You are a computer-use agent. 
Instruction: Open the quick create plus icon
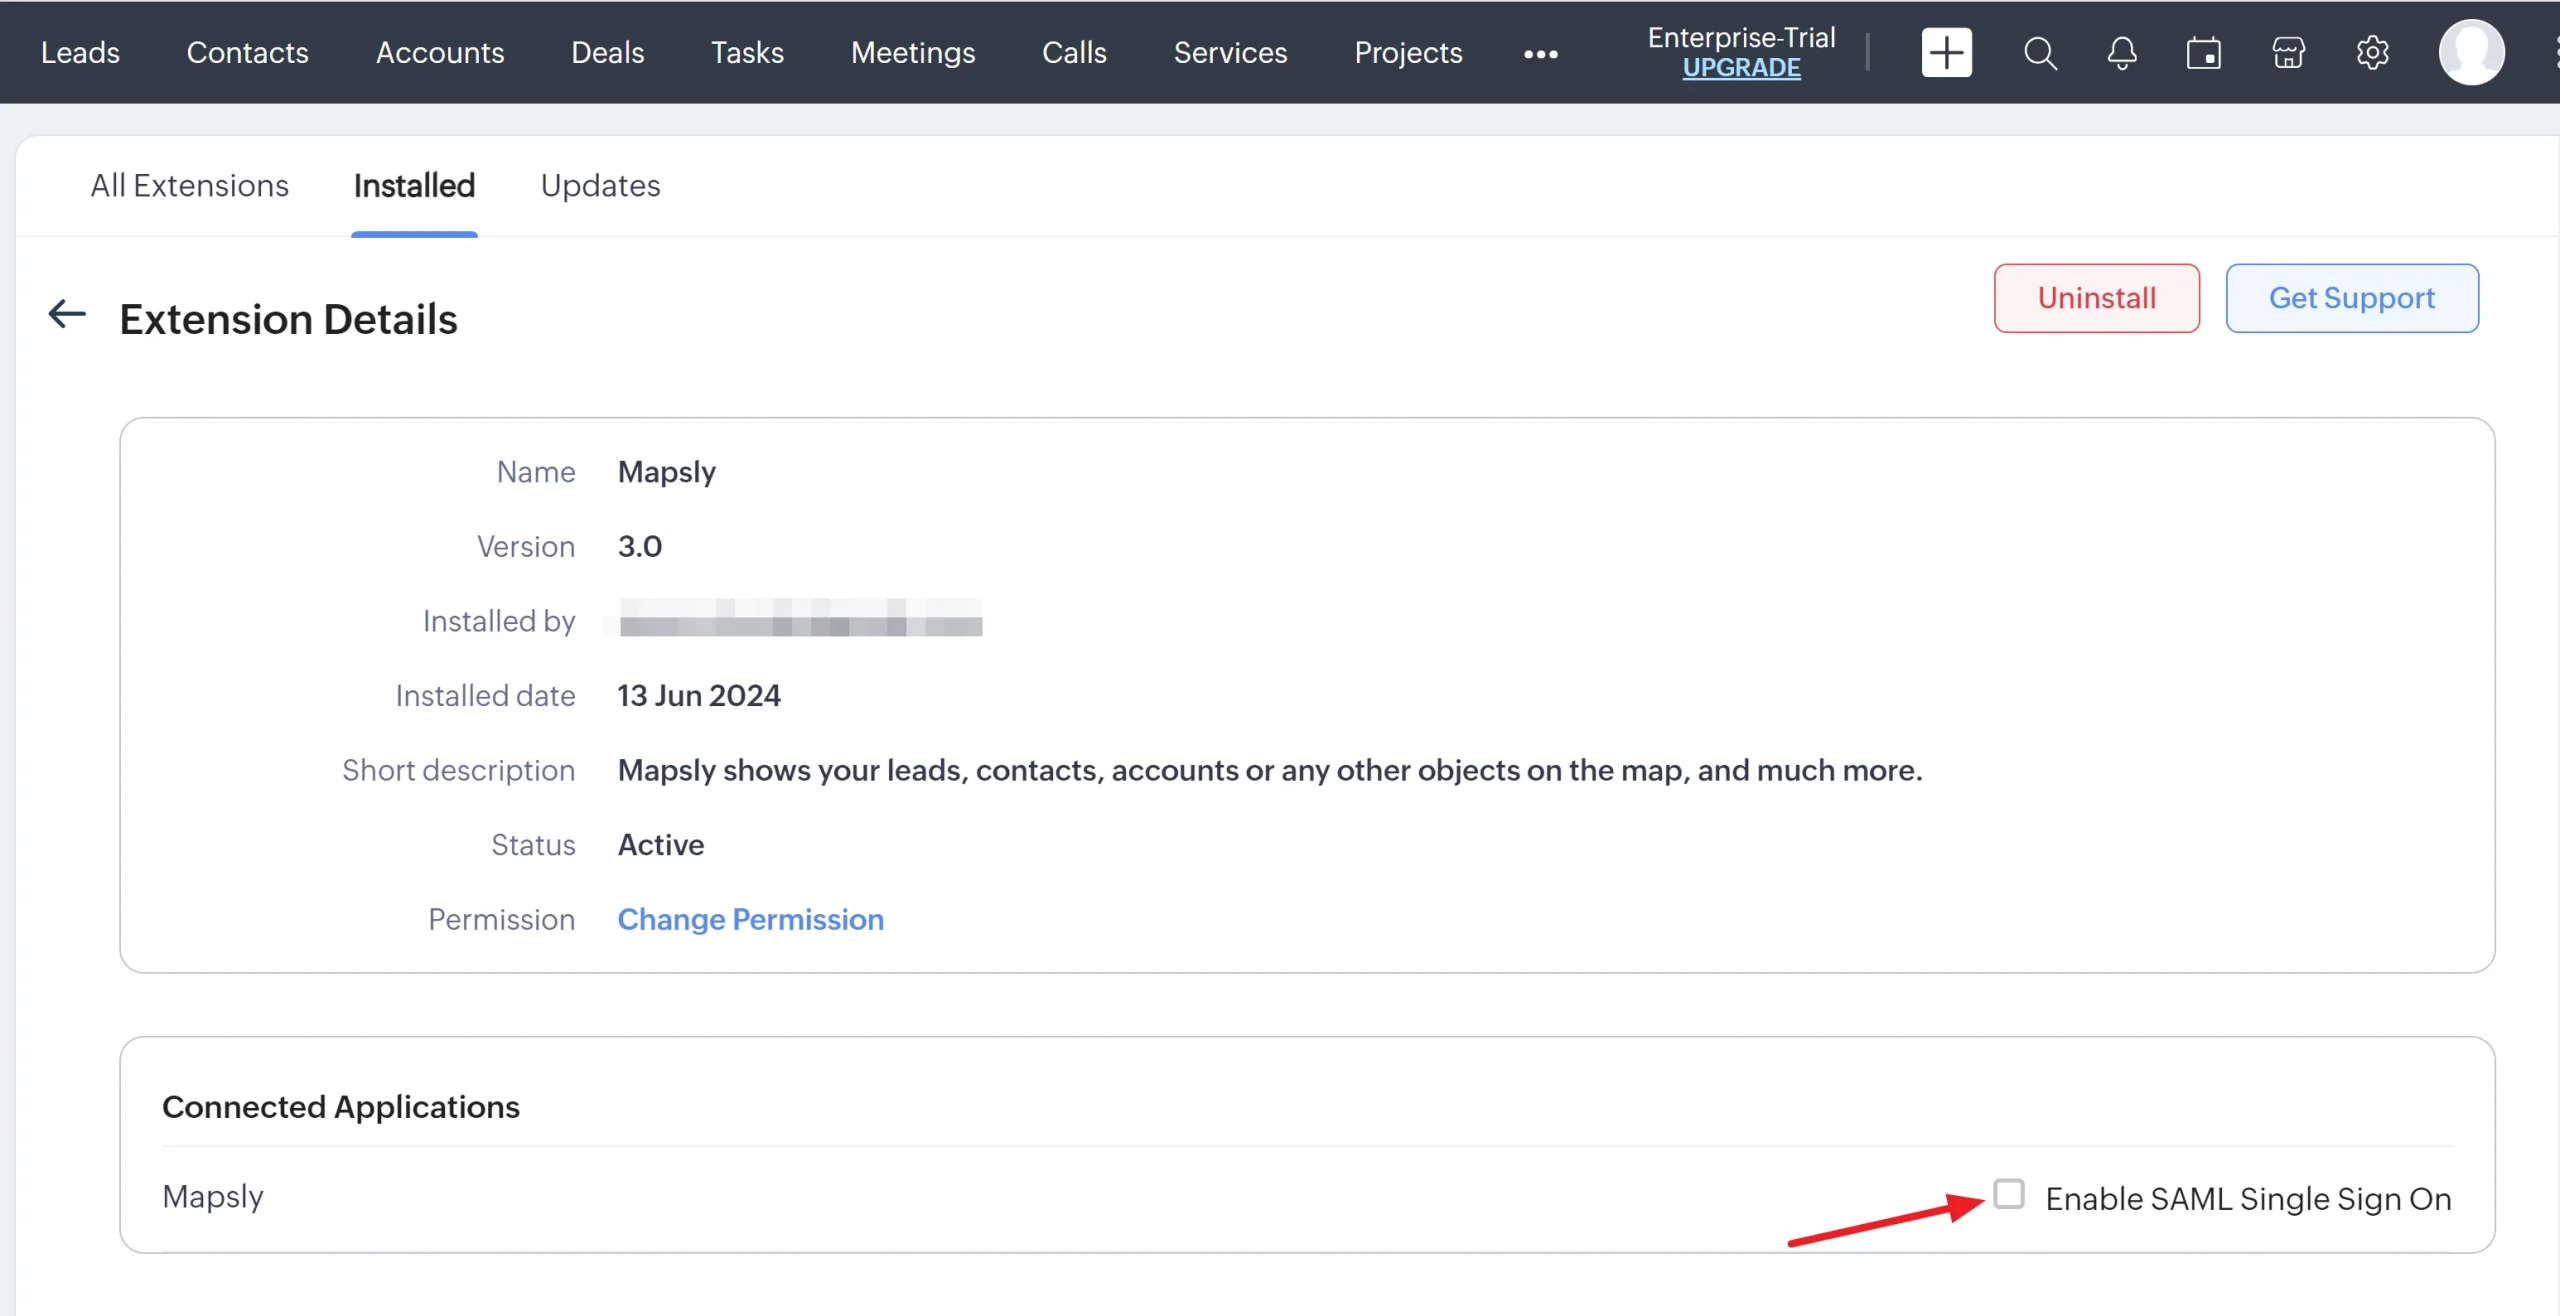coord(1946,52)
